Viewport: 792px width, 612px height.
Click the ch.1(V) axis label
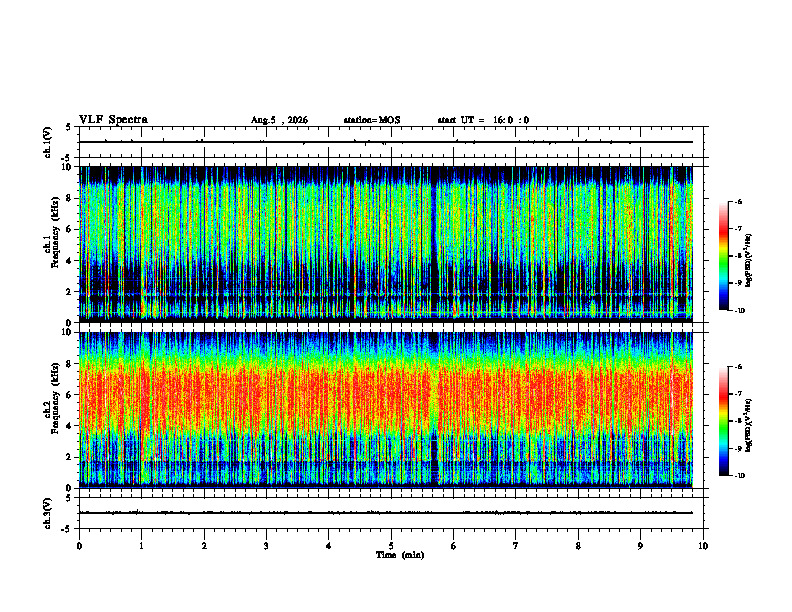point(47,142)
